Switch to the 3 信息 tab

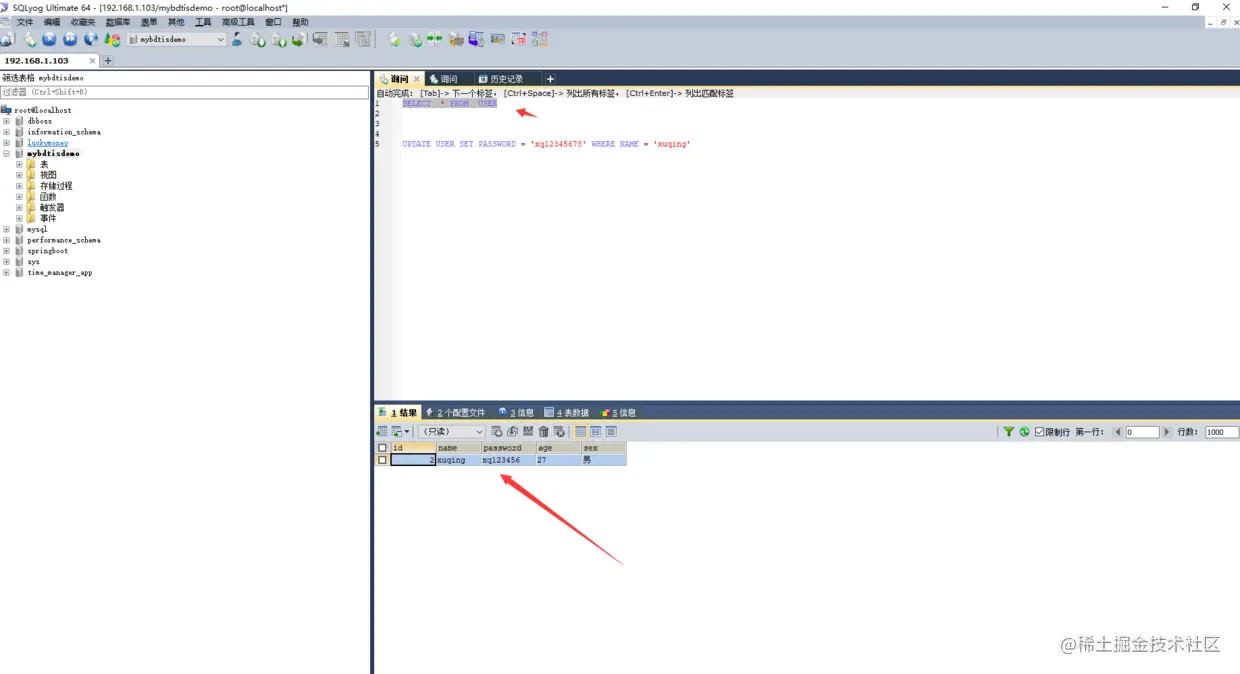pos(516,412)
